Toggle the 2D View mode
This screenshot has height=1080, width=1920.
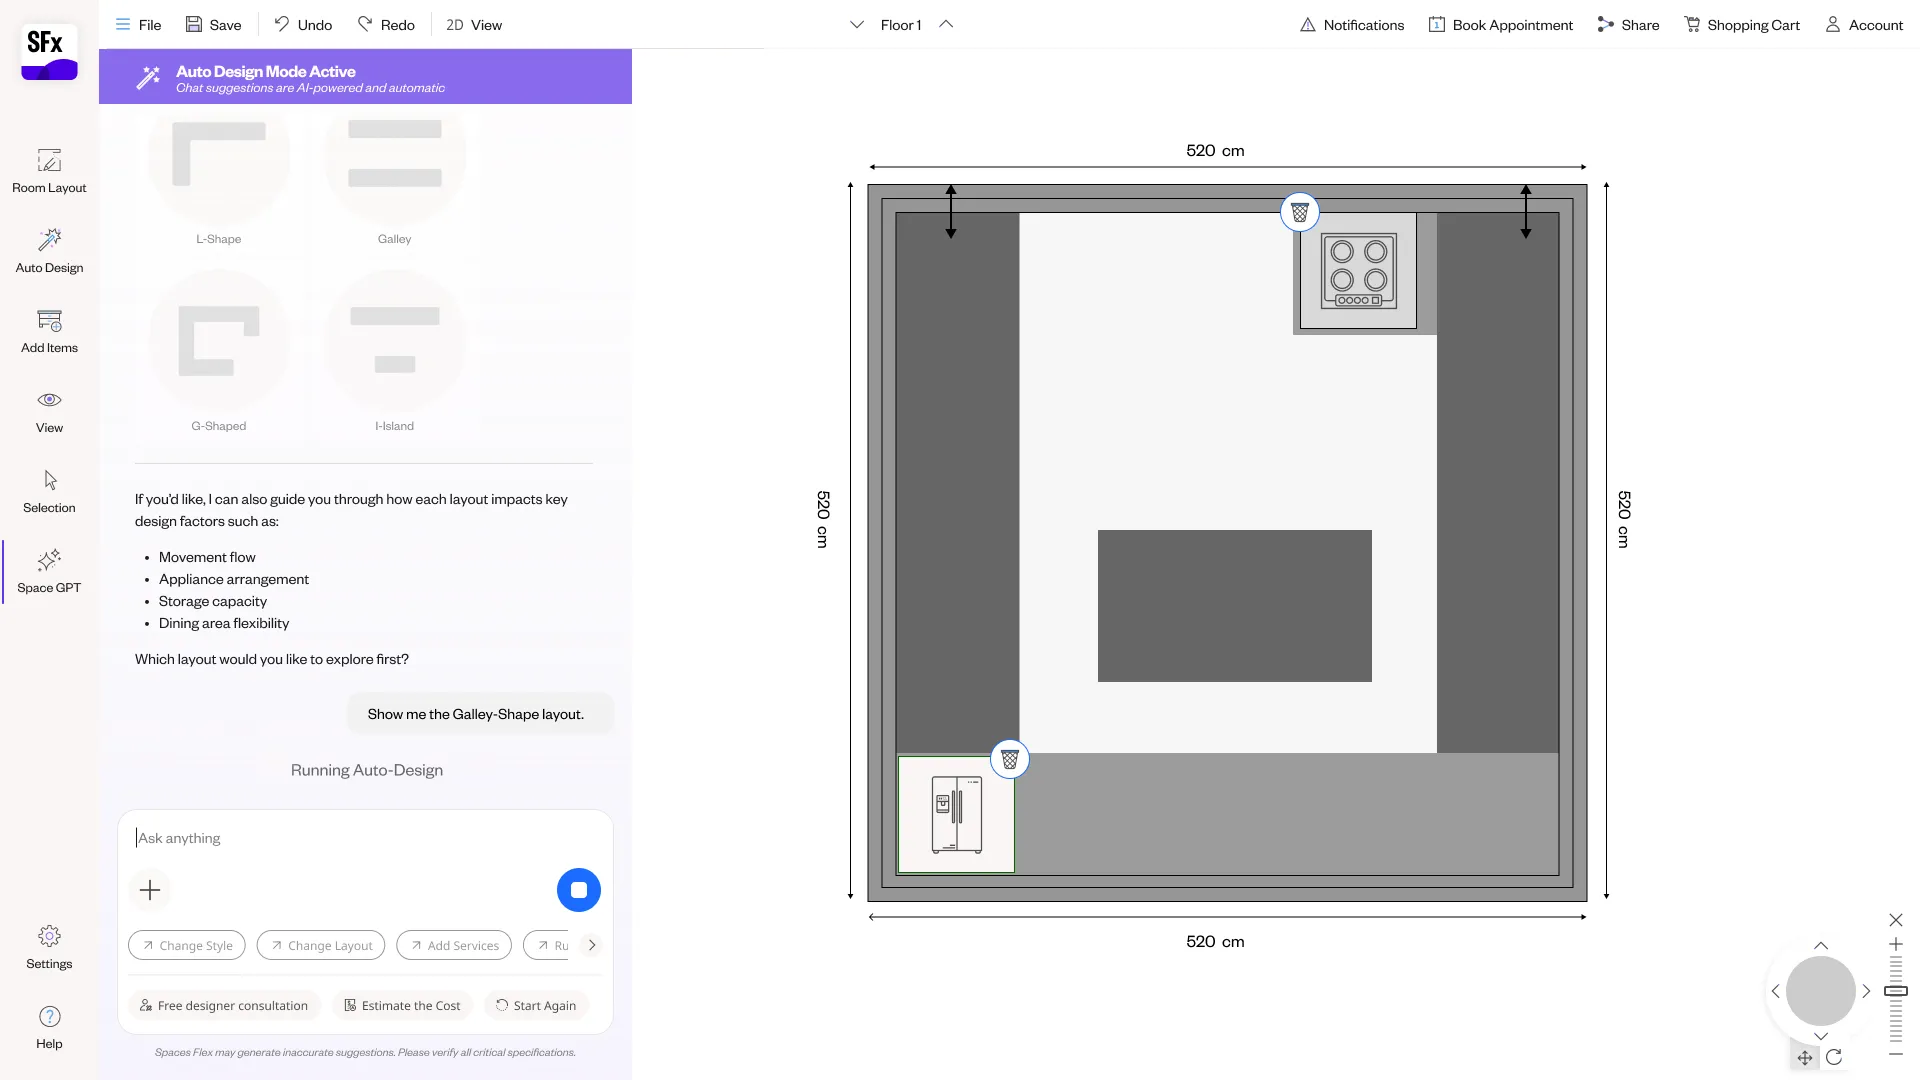[x=474, y=25]
